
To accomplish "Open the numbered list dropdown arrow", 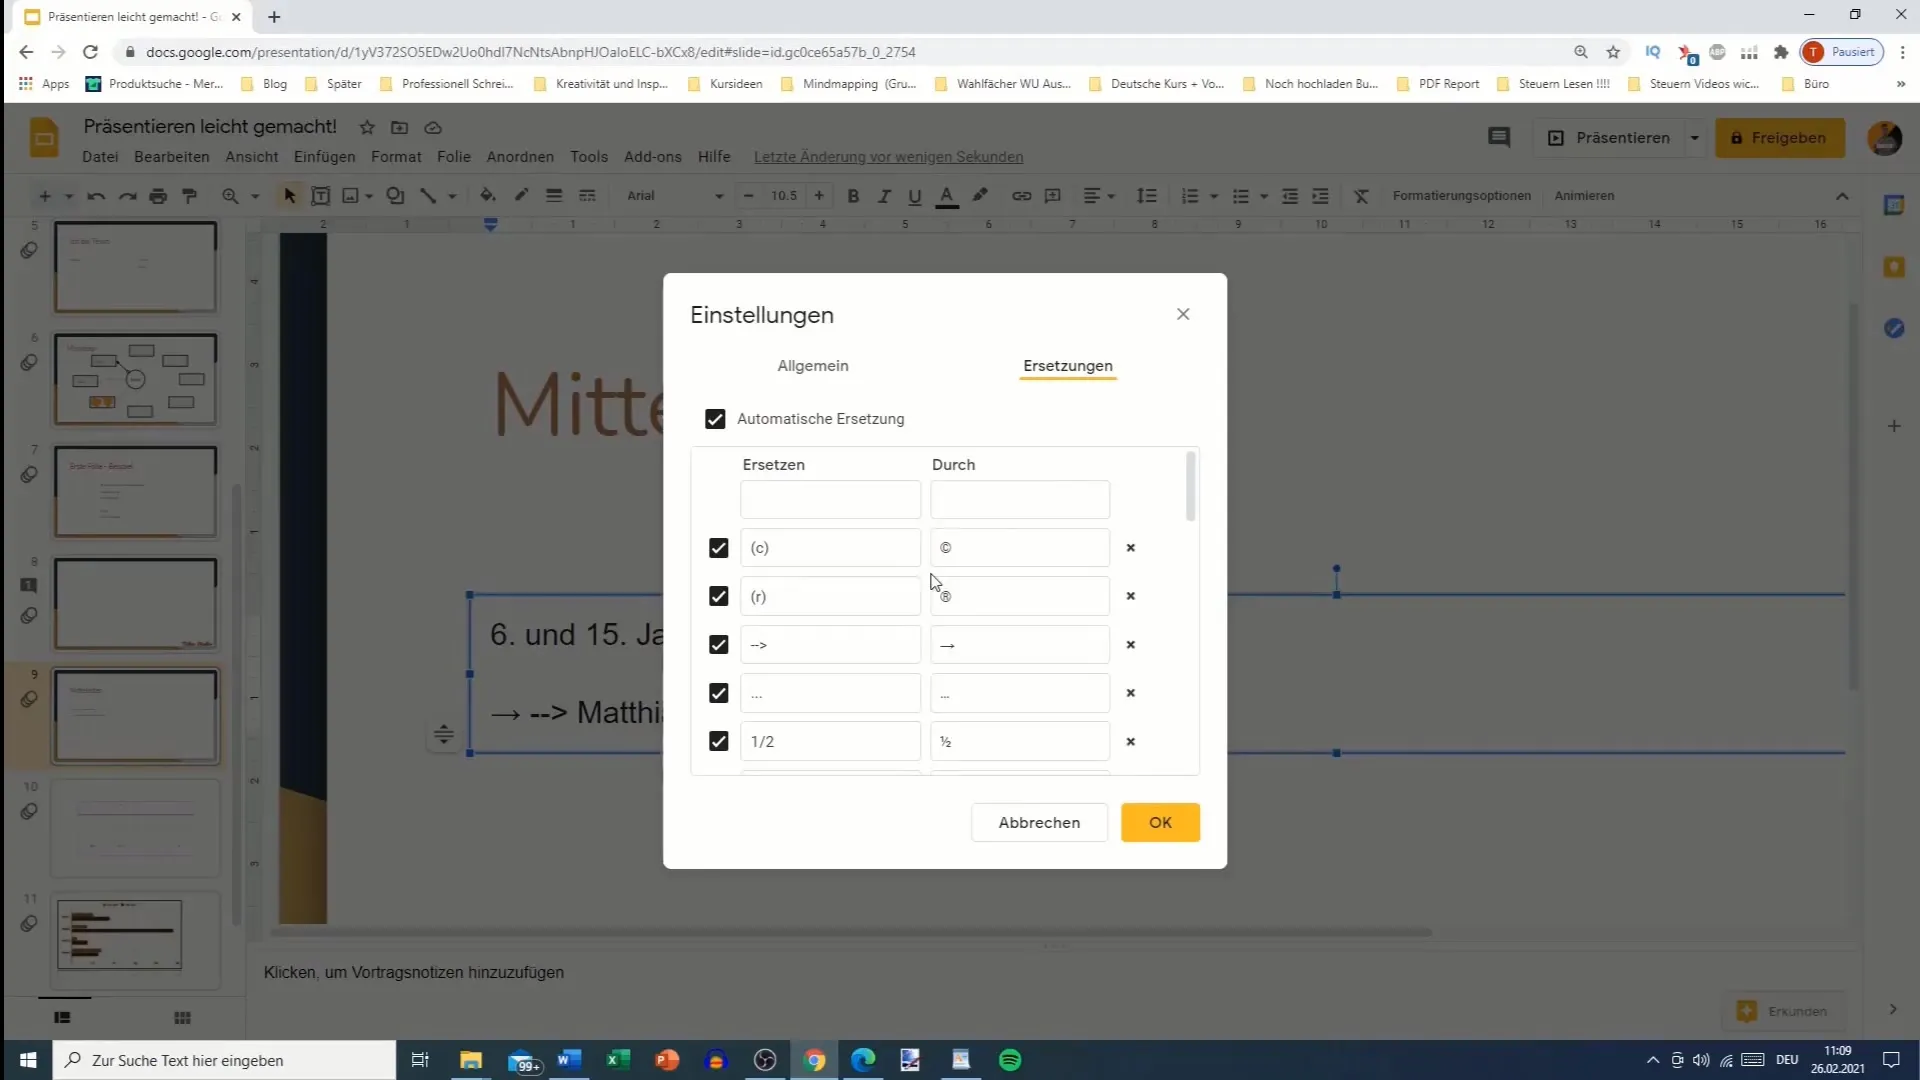I will (x=1214, y=196).
